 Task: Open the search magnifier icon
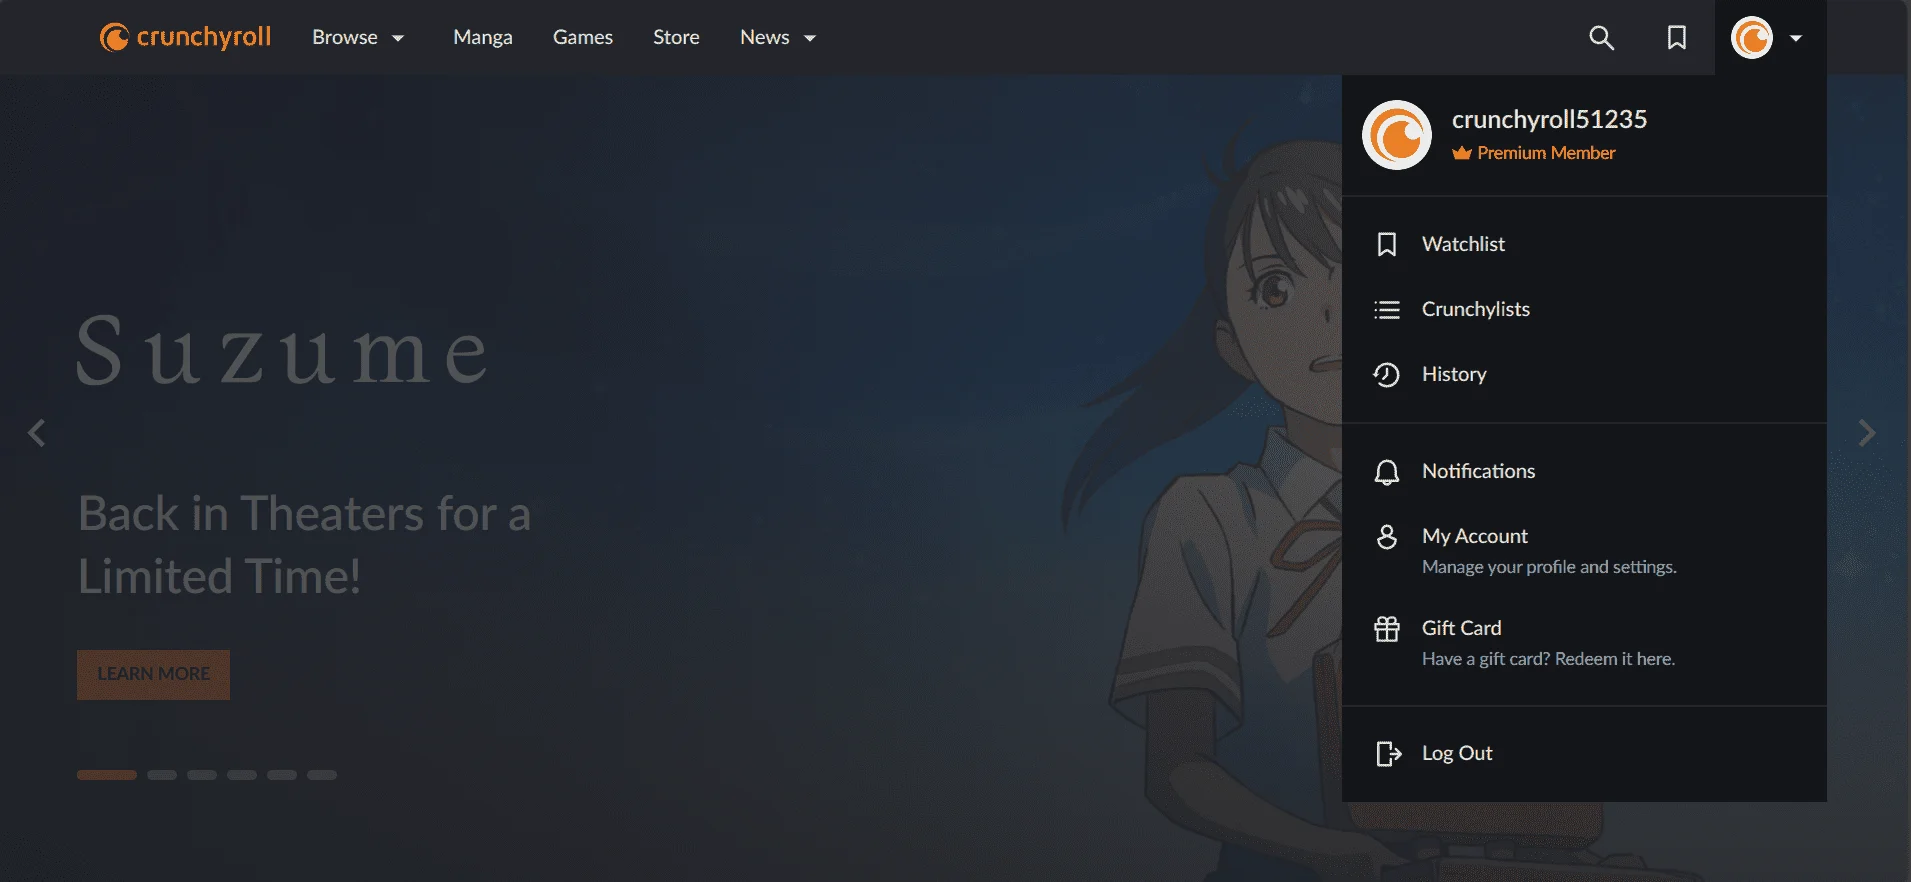(x=1601, y=38)
